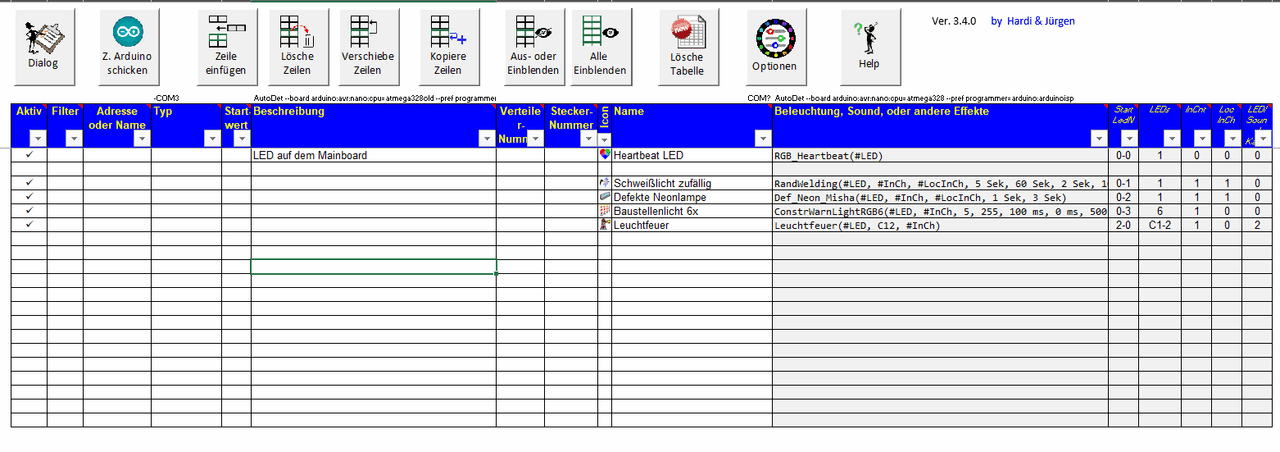Open the Beschreibung column filter dropdown
The image size is (1280, 452).
pos(486,139)
